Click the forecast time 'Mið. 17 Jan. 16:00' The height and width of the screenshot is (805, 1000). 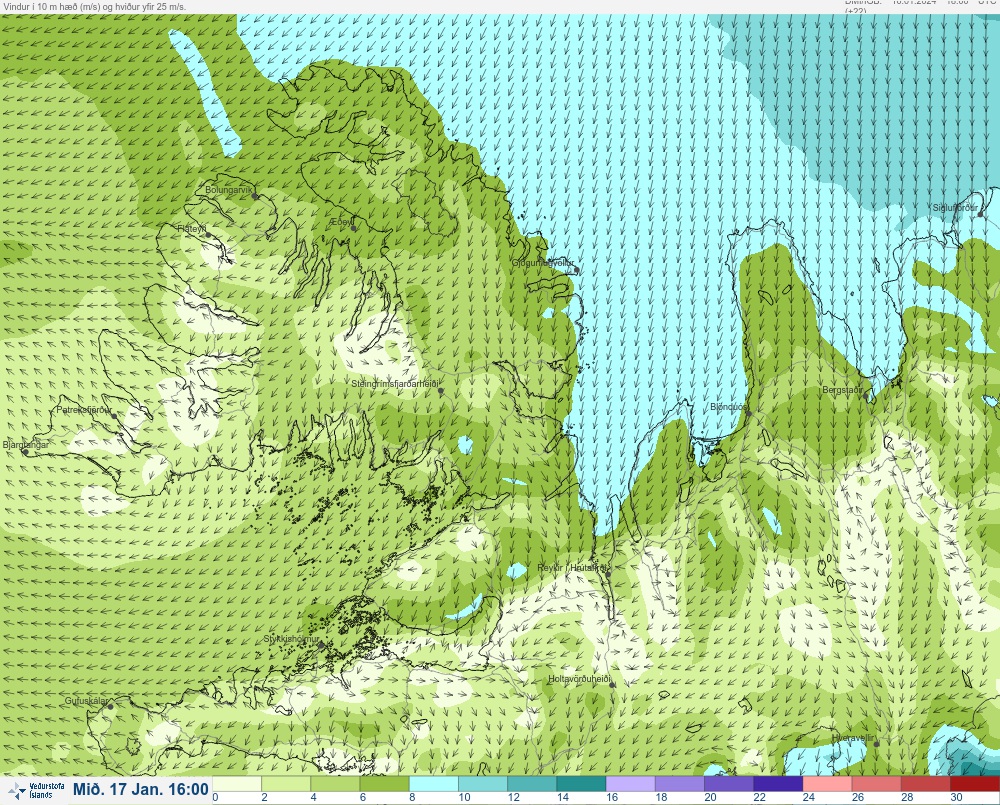pyautogui.click(x=141, y=790)
